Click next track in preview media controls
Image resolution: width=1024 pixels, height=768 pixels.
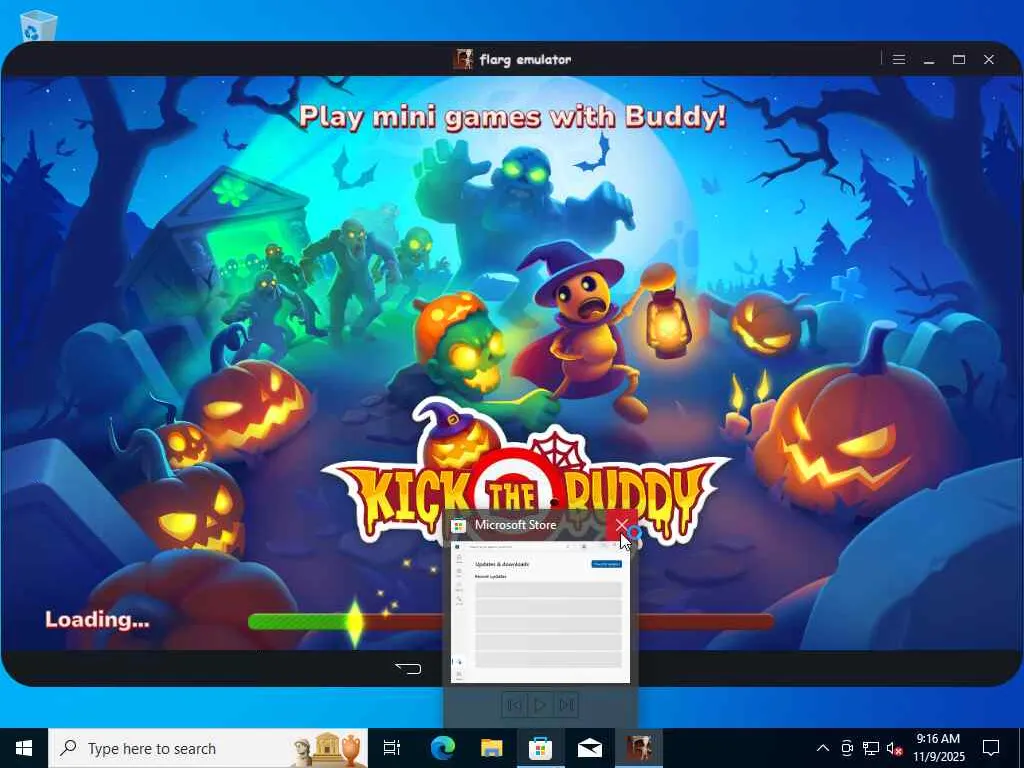566,705
